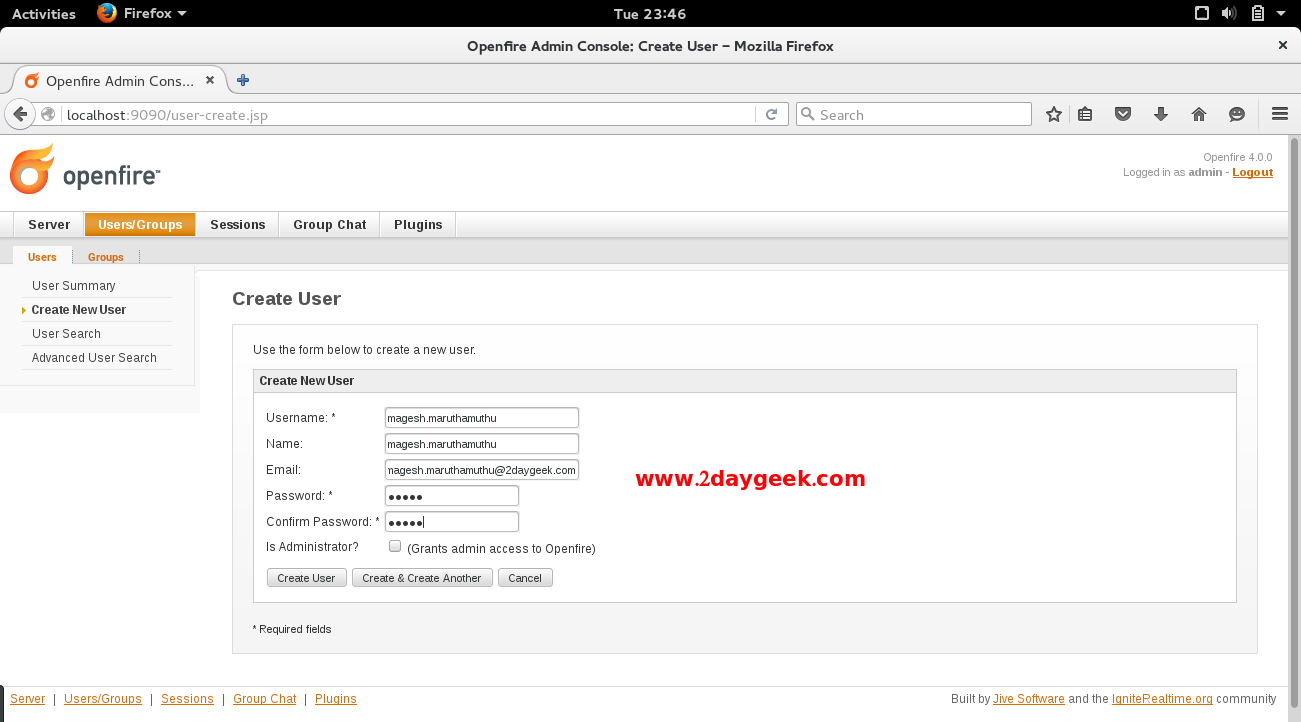Click the clipboard icon in top bar
The width and height of the screenshot is (1301, 722).
[1257, 14]
